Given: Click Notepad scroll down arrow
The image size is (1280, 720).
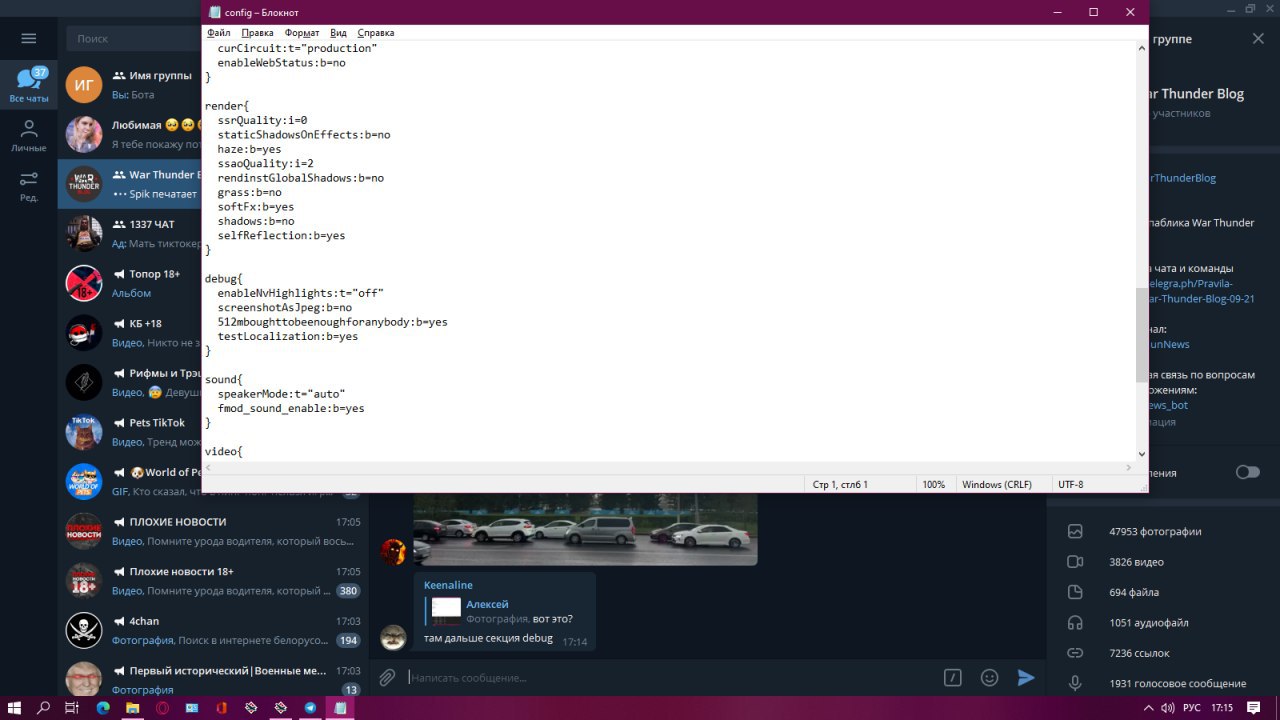Looking at the screenshot, I should 1141,454.
